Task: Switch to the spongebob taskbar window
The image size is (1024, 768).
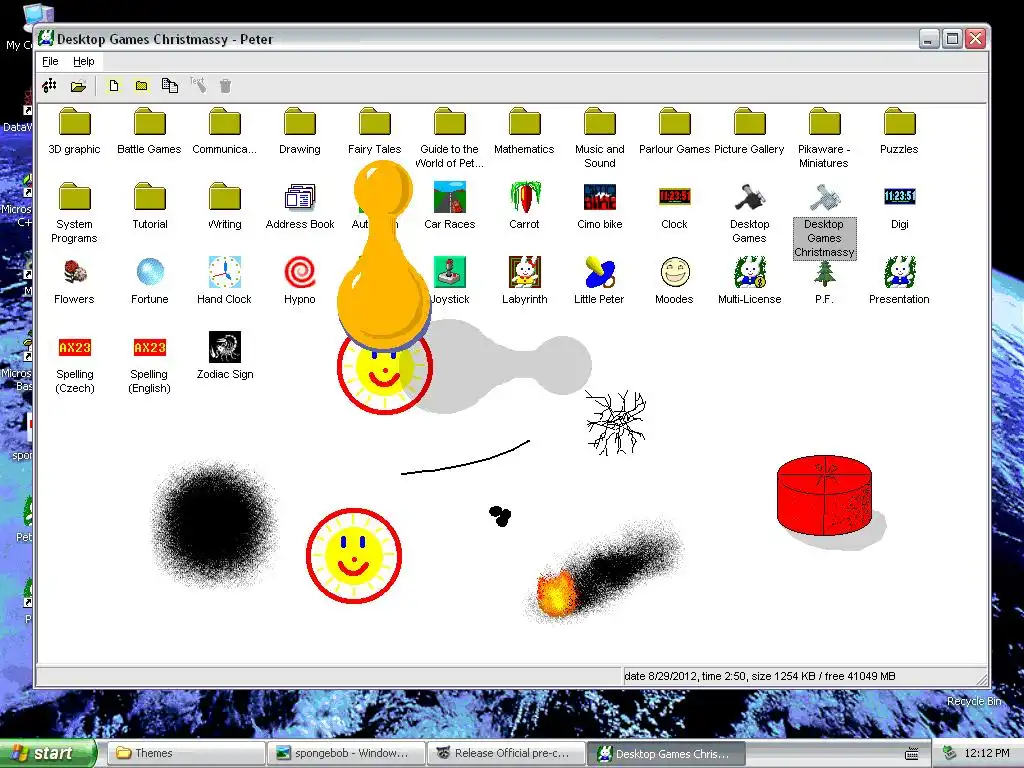Action: click(347, 753)
